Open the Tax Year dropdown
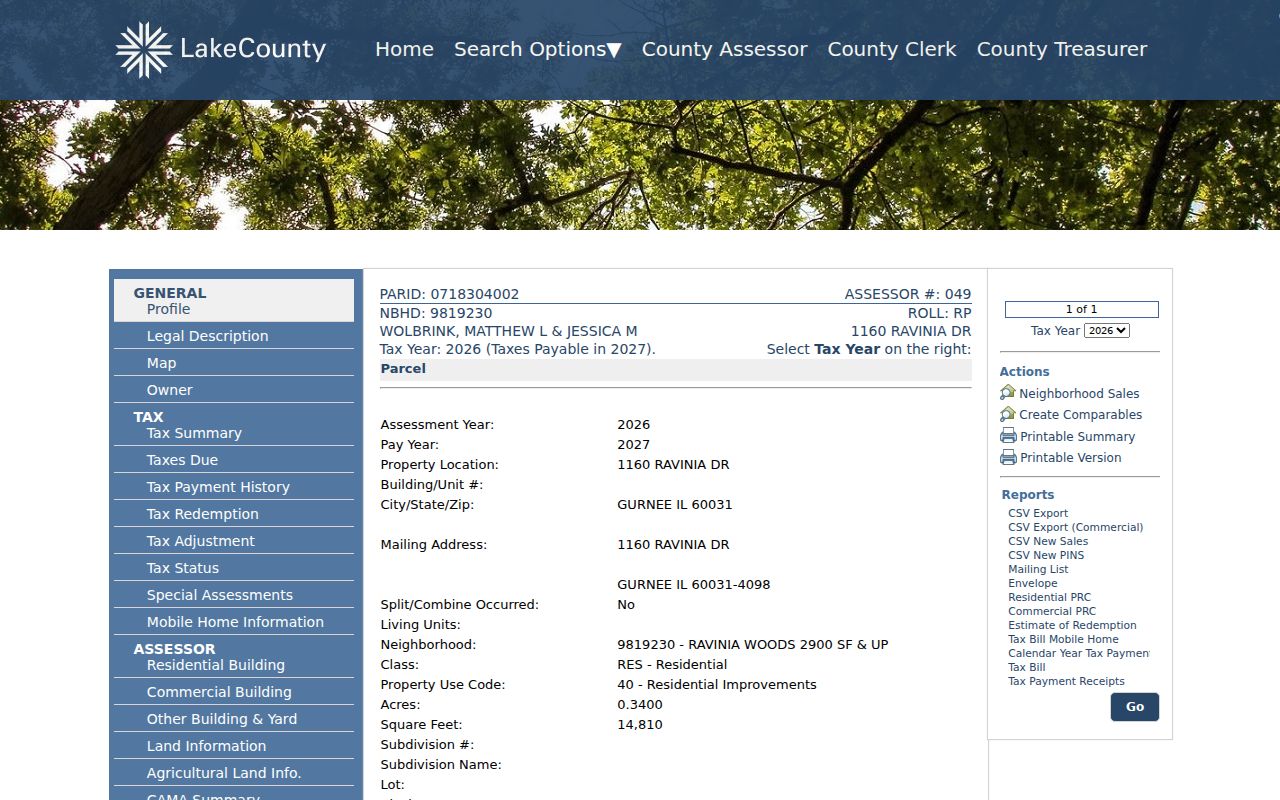 1107,330
